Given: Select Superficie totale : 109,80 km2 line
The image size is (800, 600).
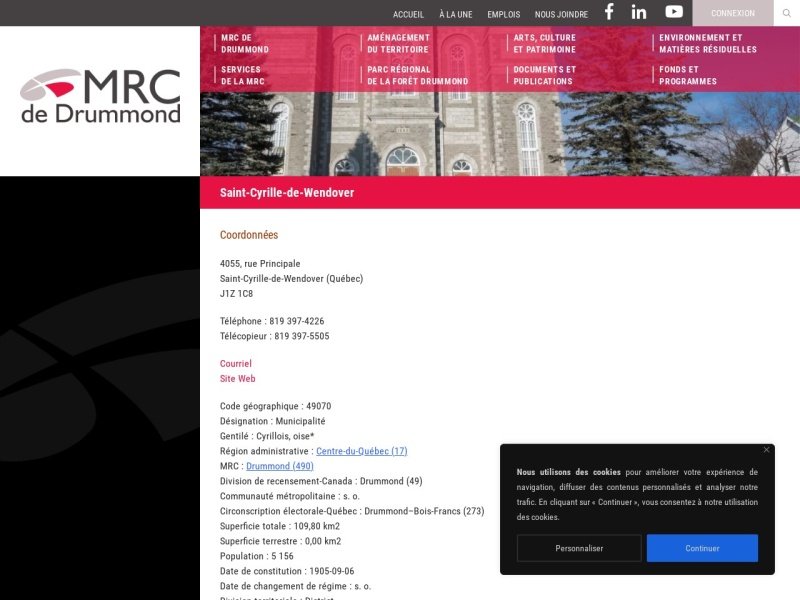Looking at the screenshot, I should [280, 526].
